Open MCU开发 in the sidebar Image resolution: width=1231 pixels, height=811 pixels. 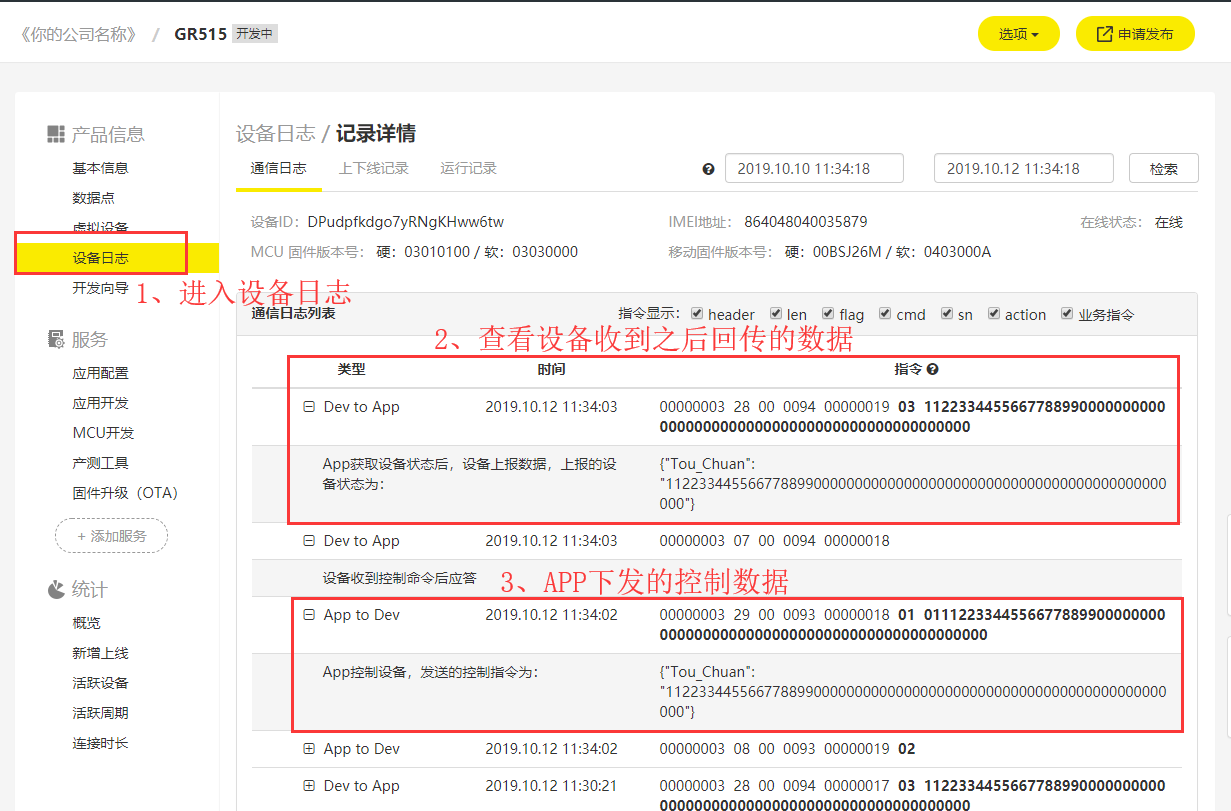103,433
